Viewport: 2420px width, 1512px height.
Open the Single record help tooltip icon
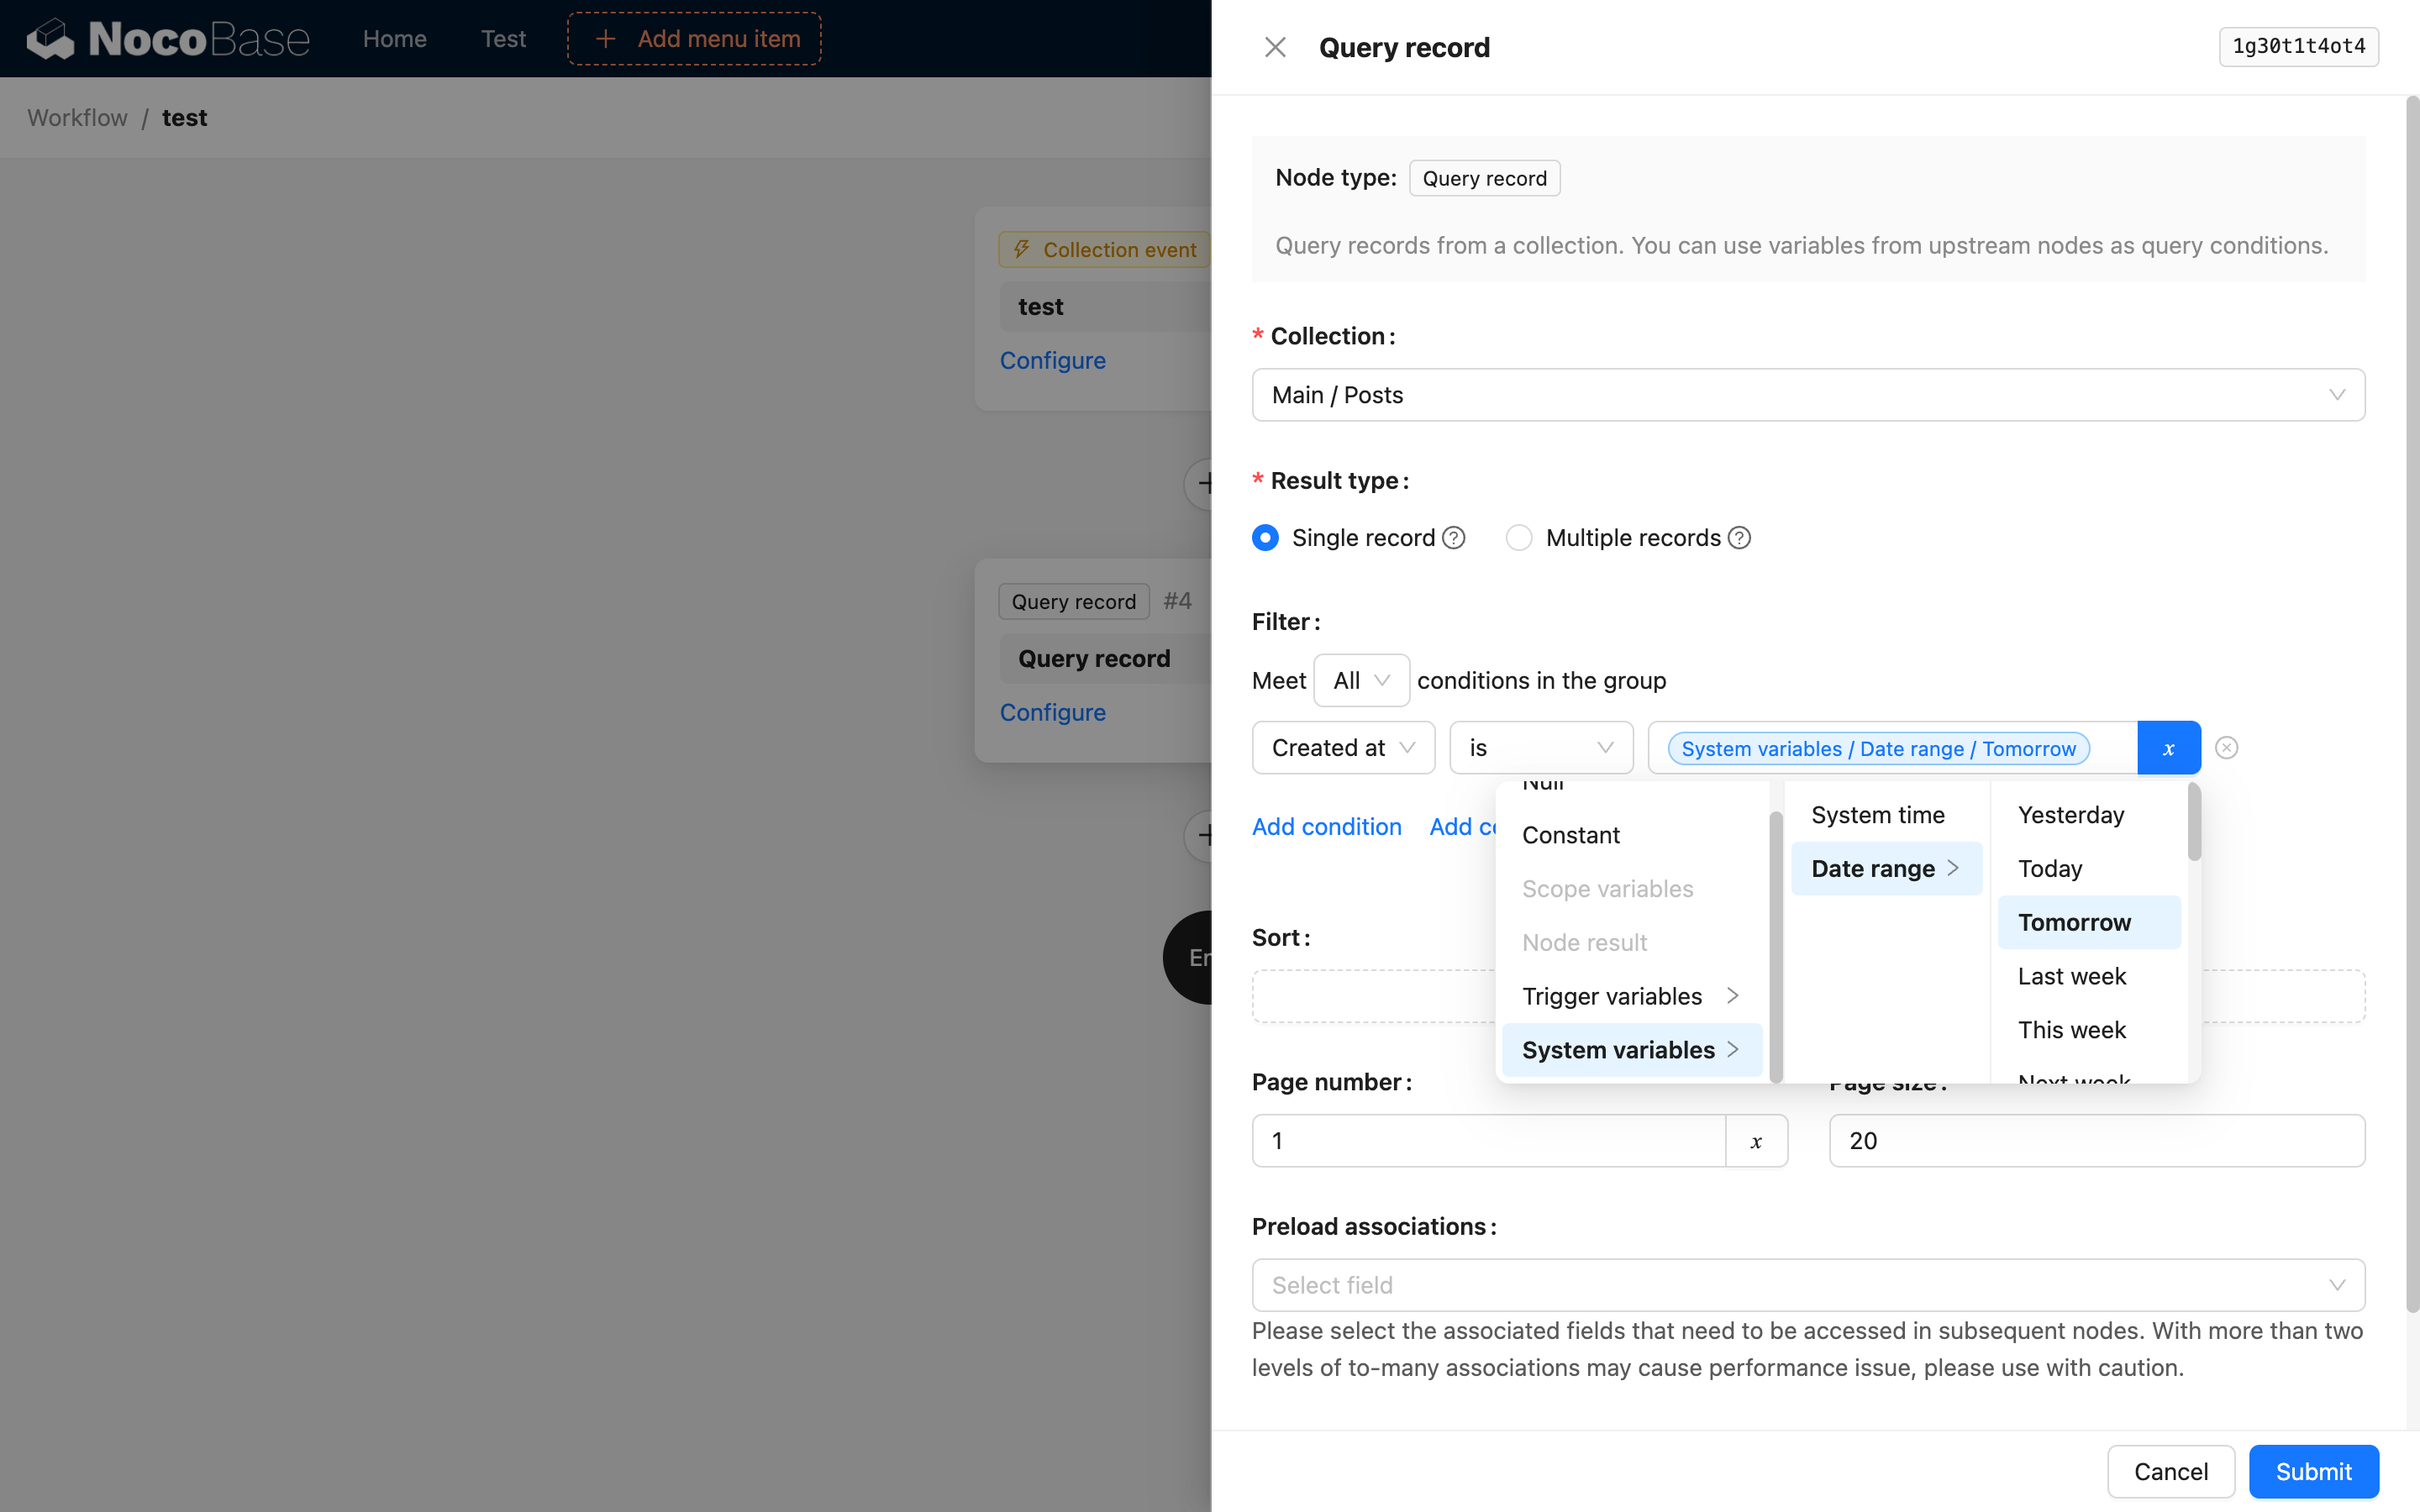(1454, 538)
